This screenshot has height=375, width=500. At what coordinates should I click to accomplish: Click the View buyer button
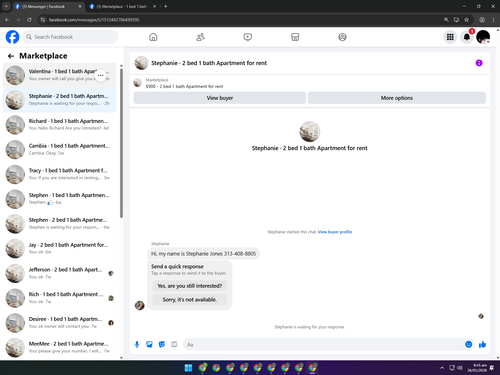pyautogui.click(x=220, y=98)
